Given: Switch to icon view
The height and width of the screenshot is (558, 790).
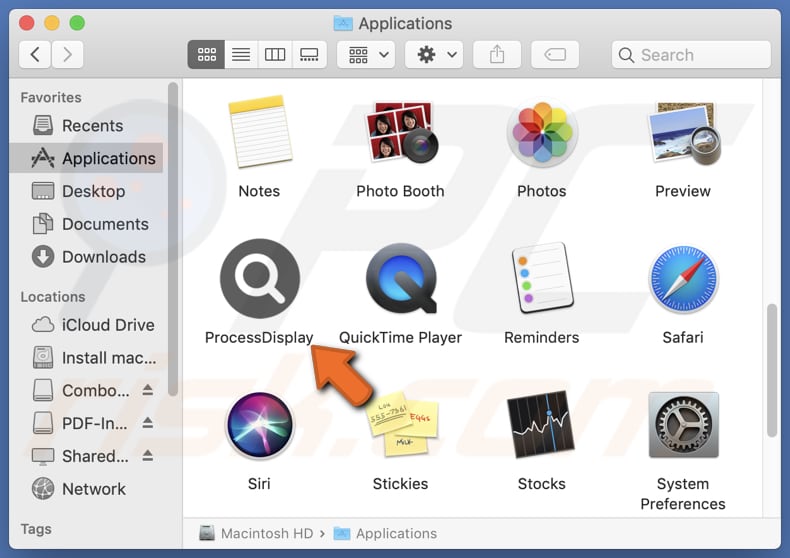Looking at the screenshot, I should click(207, 54).
